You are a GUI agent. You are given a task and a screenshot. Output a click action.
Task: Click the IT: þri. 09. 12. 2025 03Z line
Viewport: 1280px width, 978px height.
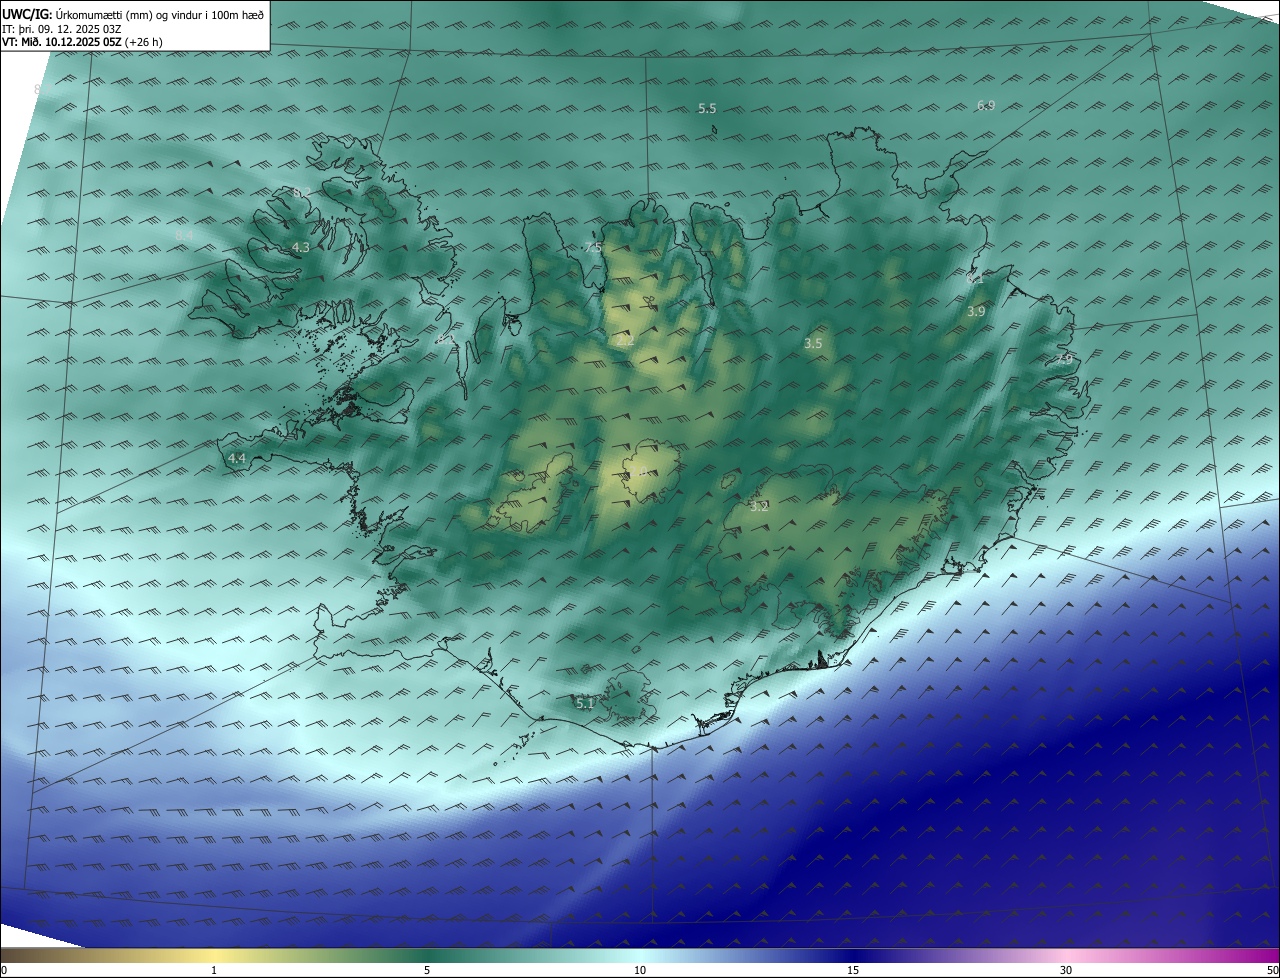click(x=62, y=28)
